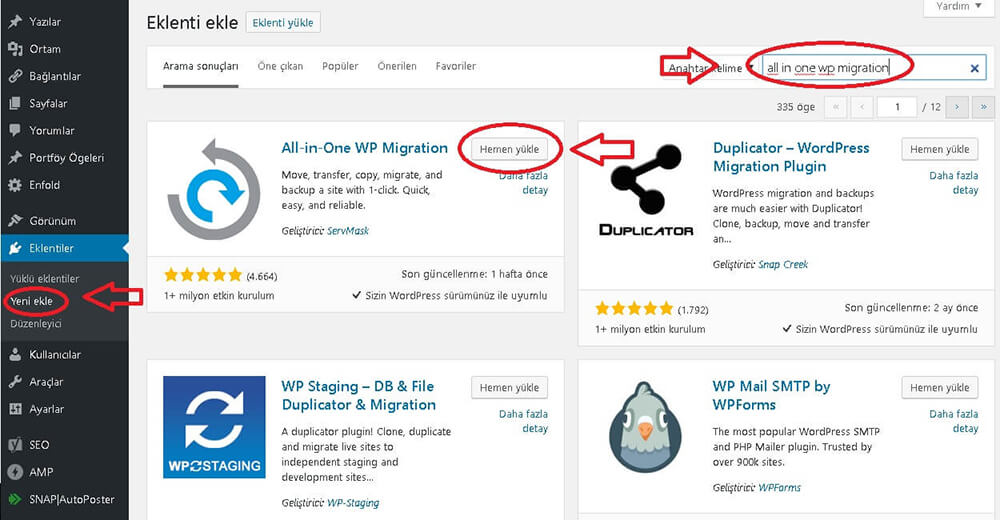Click the Ortam media icon

[15, 49]
